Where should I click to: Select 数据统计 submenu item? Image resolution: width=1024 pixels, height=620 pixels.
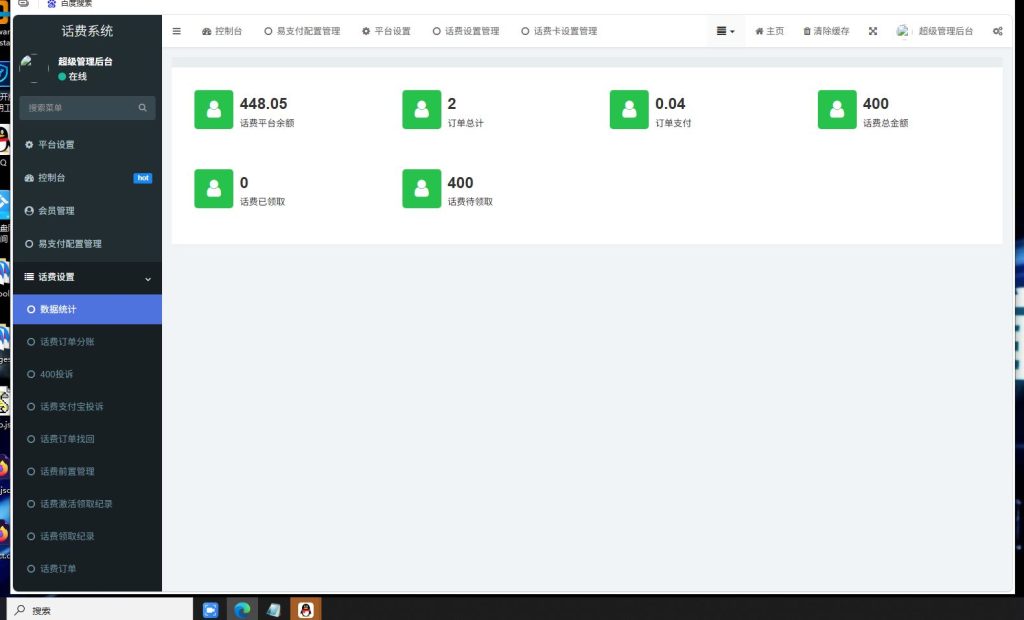[x=88, y=309]
